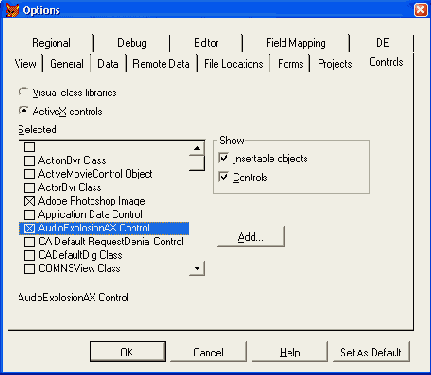Switch to File Locations tab
The height and width of the screenshot is (375, 431).
[x=234, y=64]
